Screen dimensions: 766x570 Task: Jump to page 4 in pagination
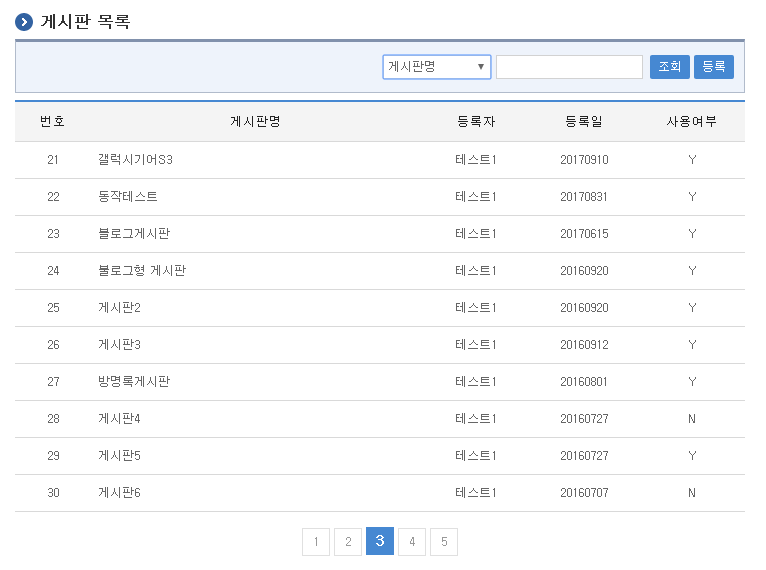412,542
